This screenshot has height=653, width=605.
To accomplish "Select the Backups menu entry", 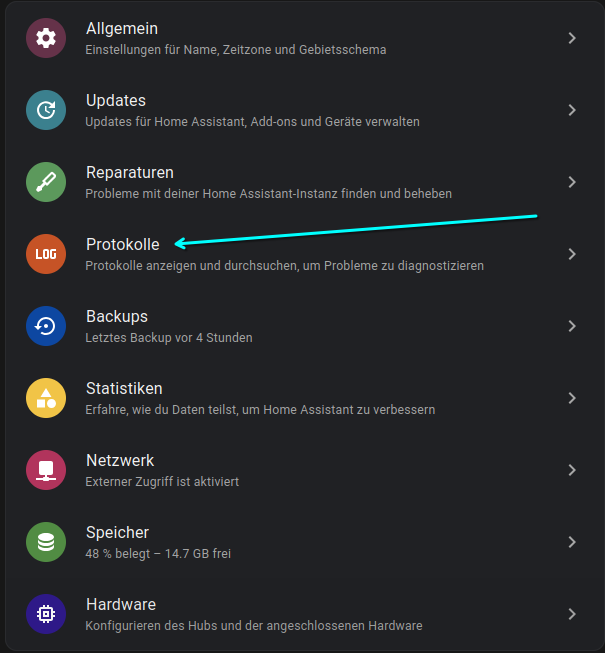I will 117,317.
